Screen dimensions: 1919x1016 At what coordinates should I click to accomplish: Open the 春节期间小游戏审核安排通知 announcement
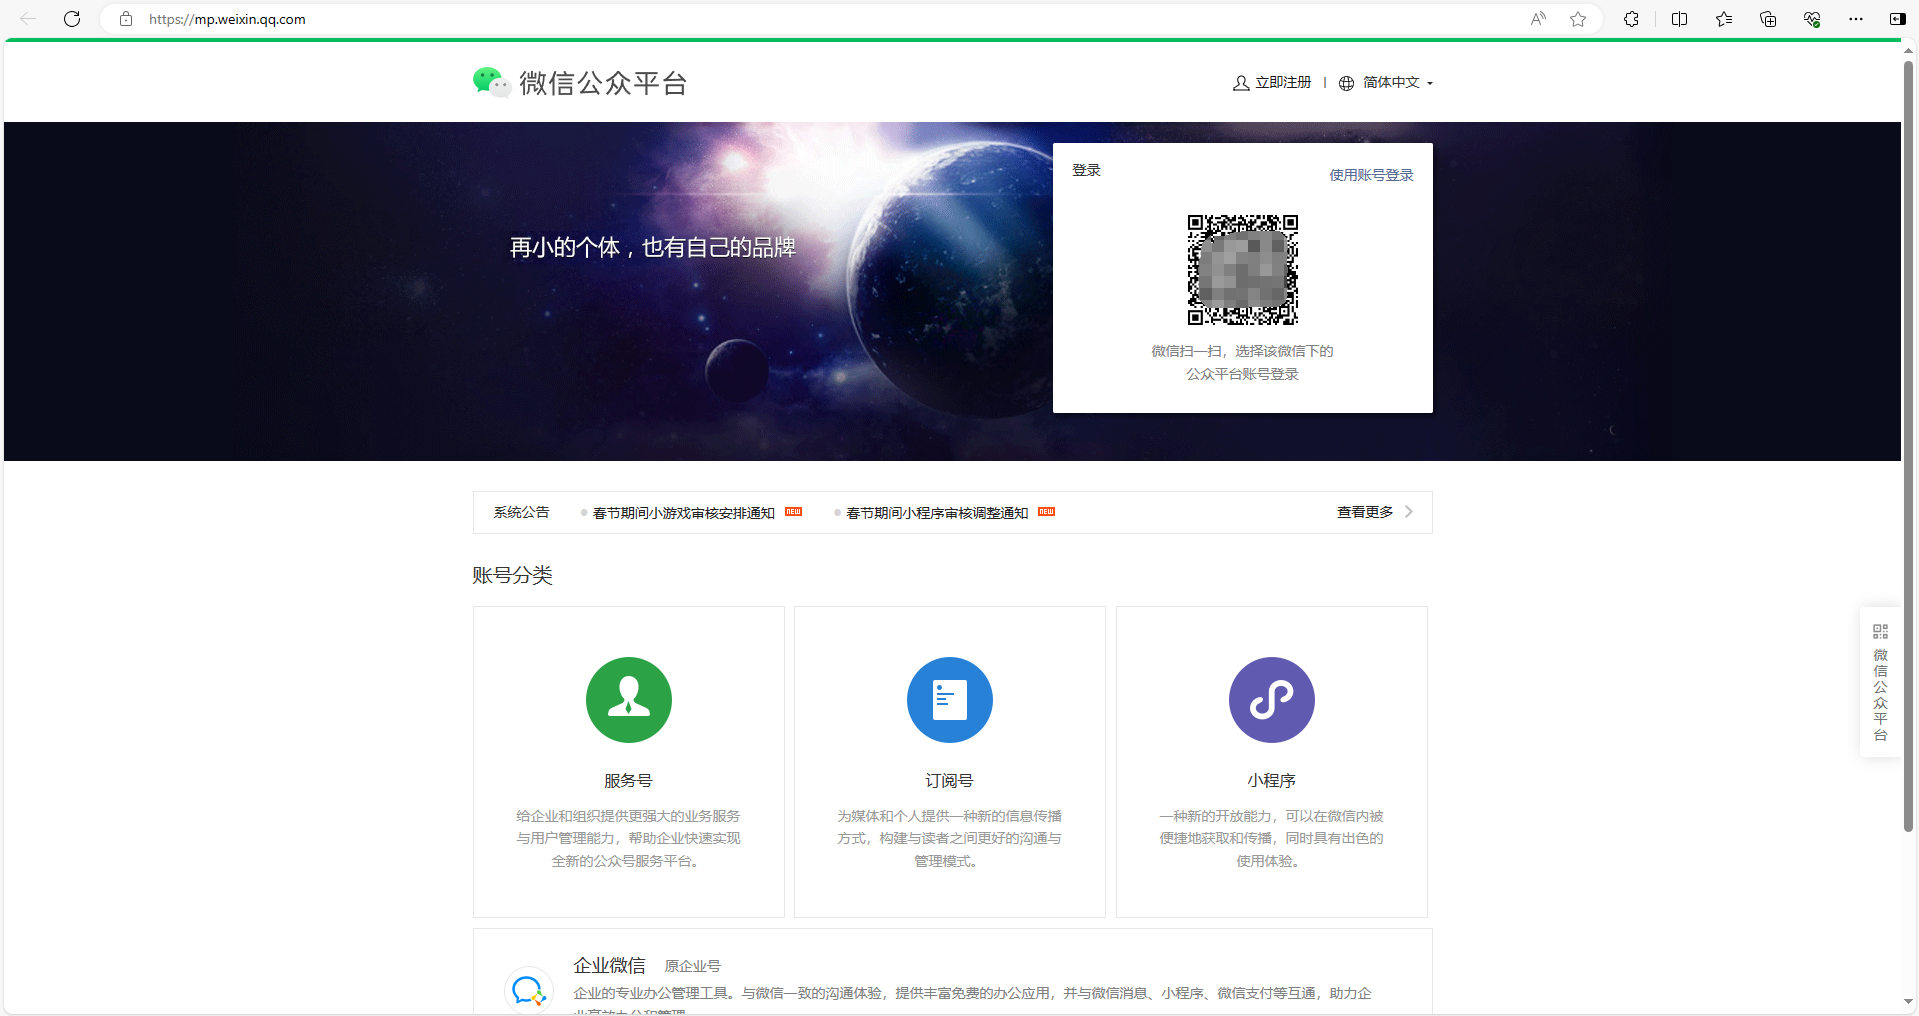(x=683, y=513)
